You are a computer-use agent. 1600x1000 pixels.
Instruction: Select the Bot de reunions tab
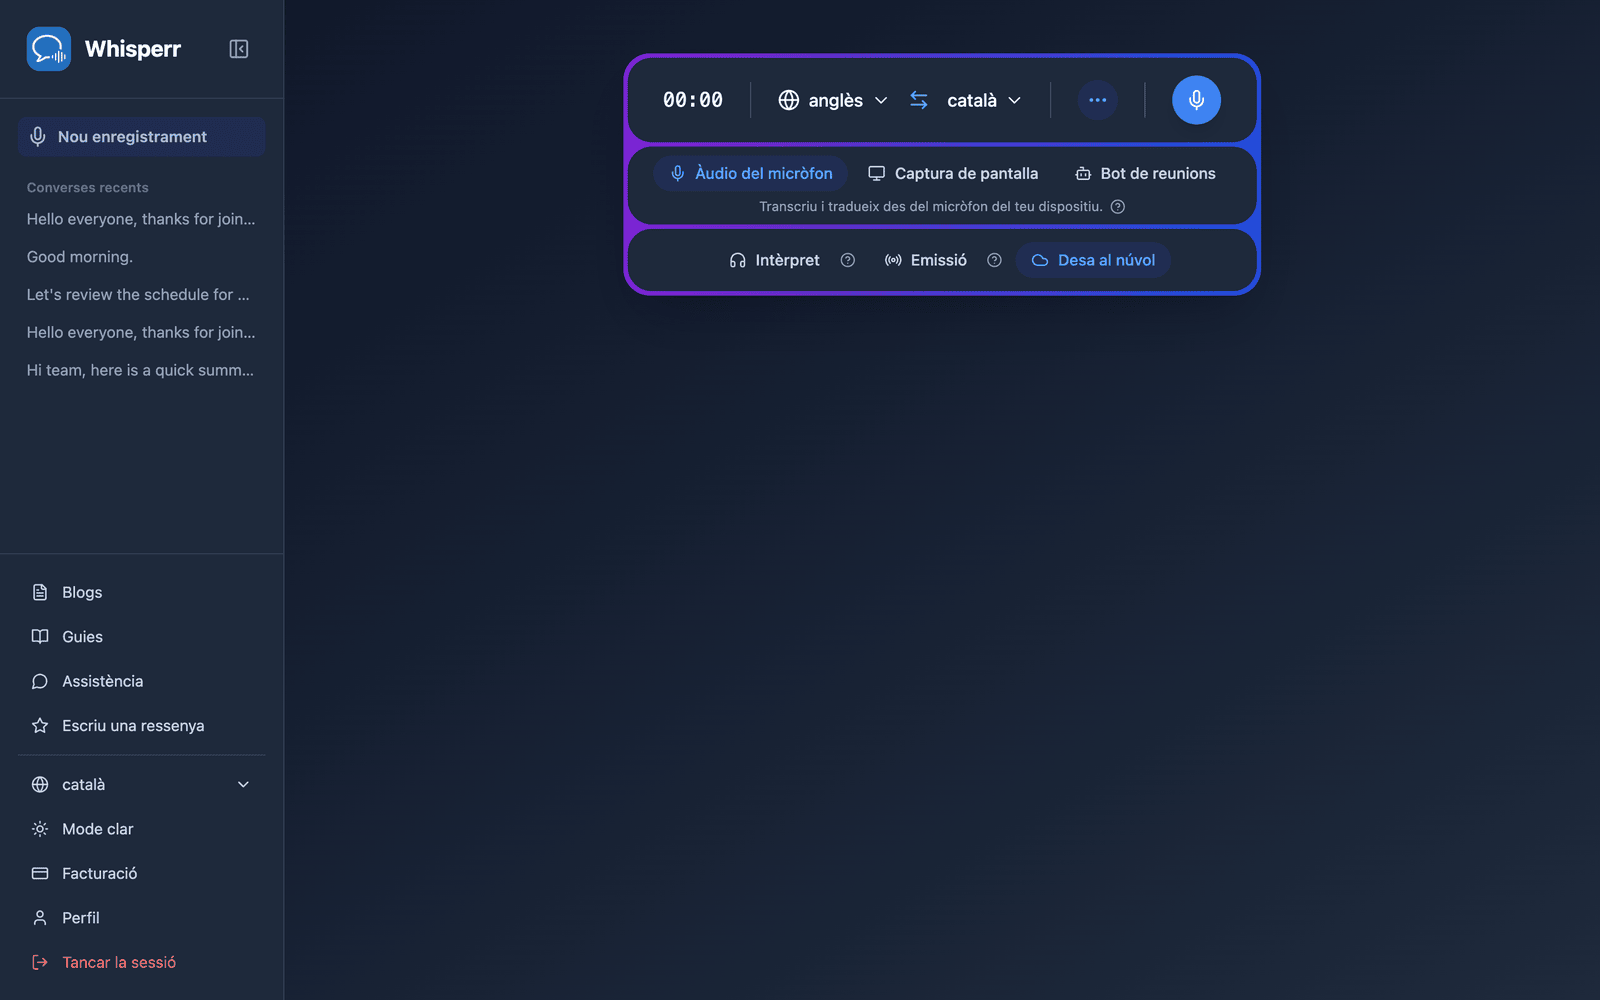tap(1145, 173)
